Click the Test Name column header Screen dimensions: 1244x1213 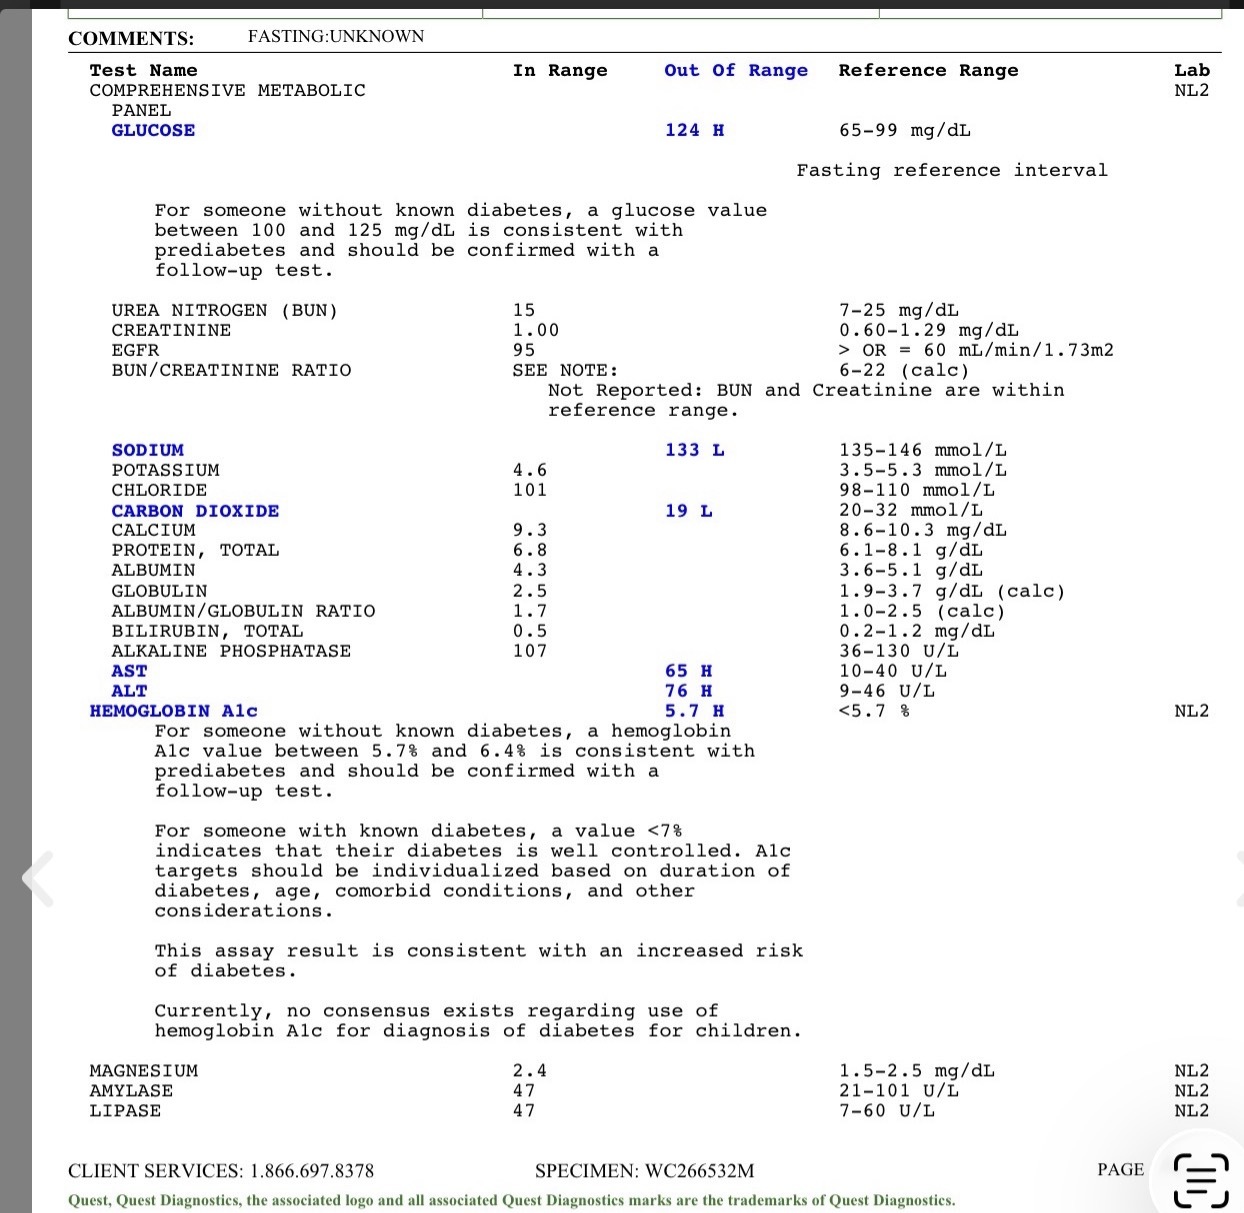[x=143, y=70]
